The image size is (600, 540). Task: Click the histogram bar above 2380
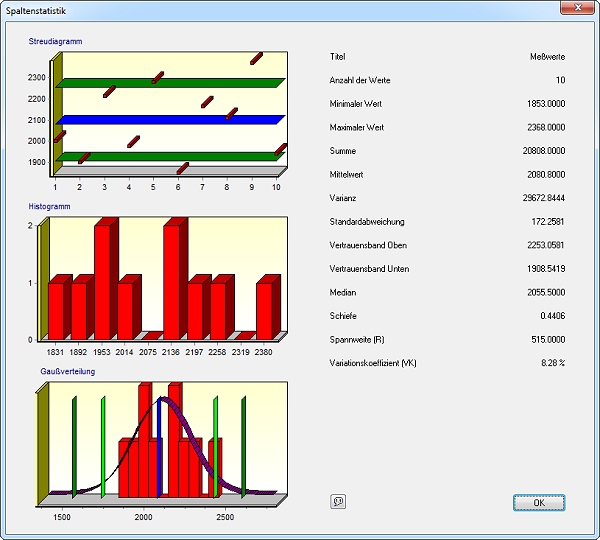pos(265,310)
